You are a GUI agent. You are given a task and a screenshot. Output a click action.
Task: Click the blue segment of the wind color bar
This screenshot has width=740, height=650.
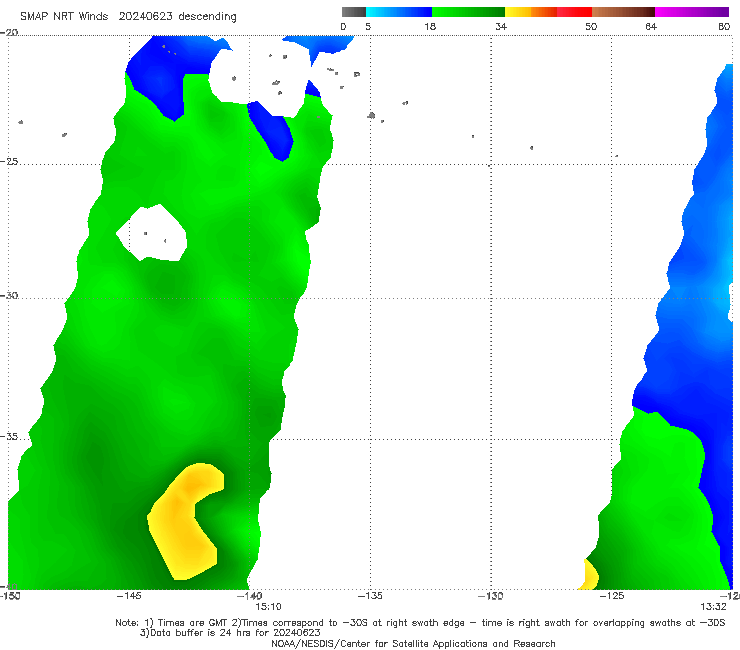[x=399, y=12]
